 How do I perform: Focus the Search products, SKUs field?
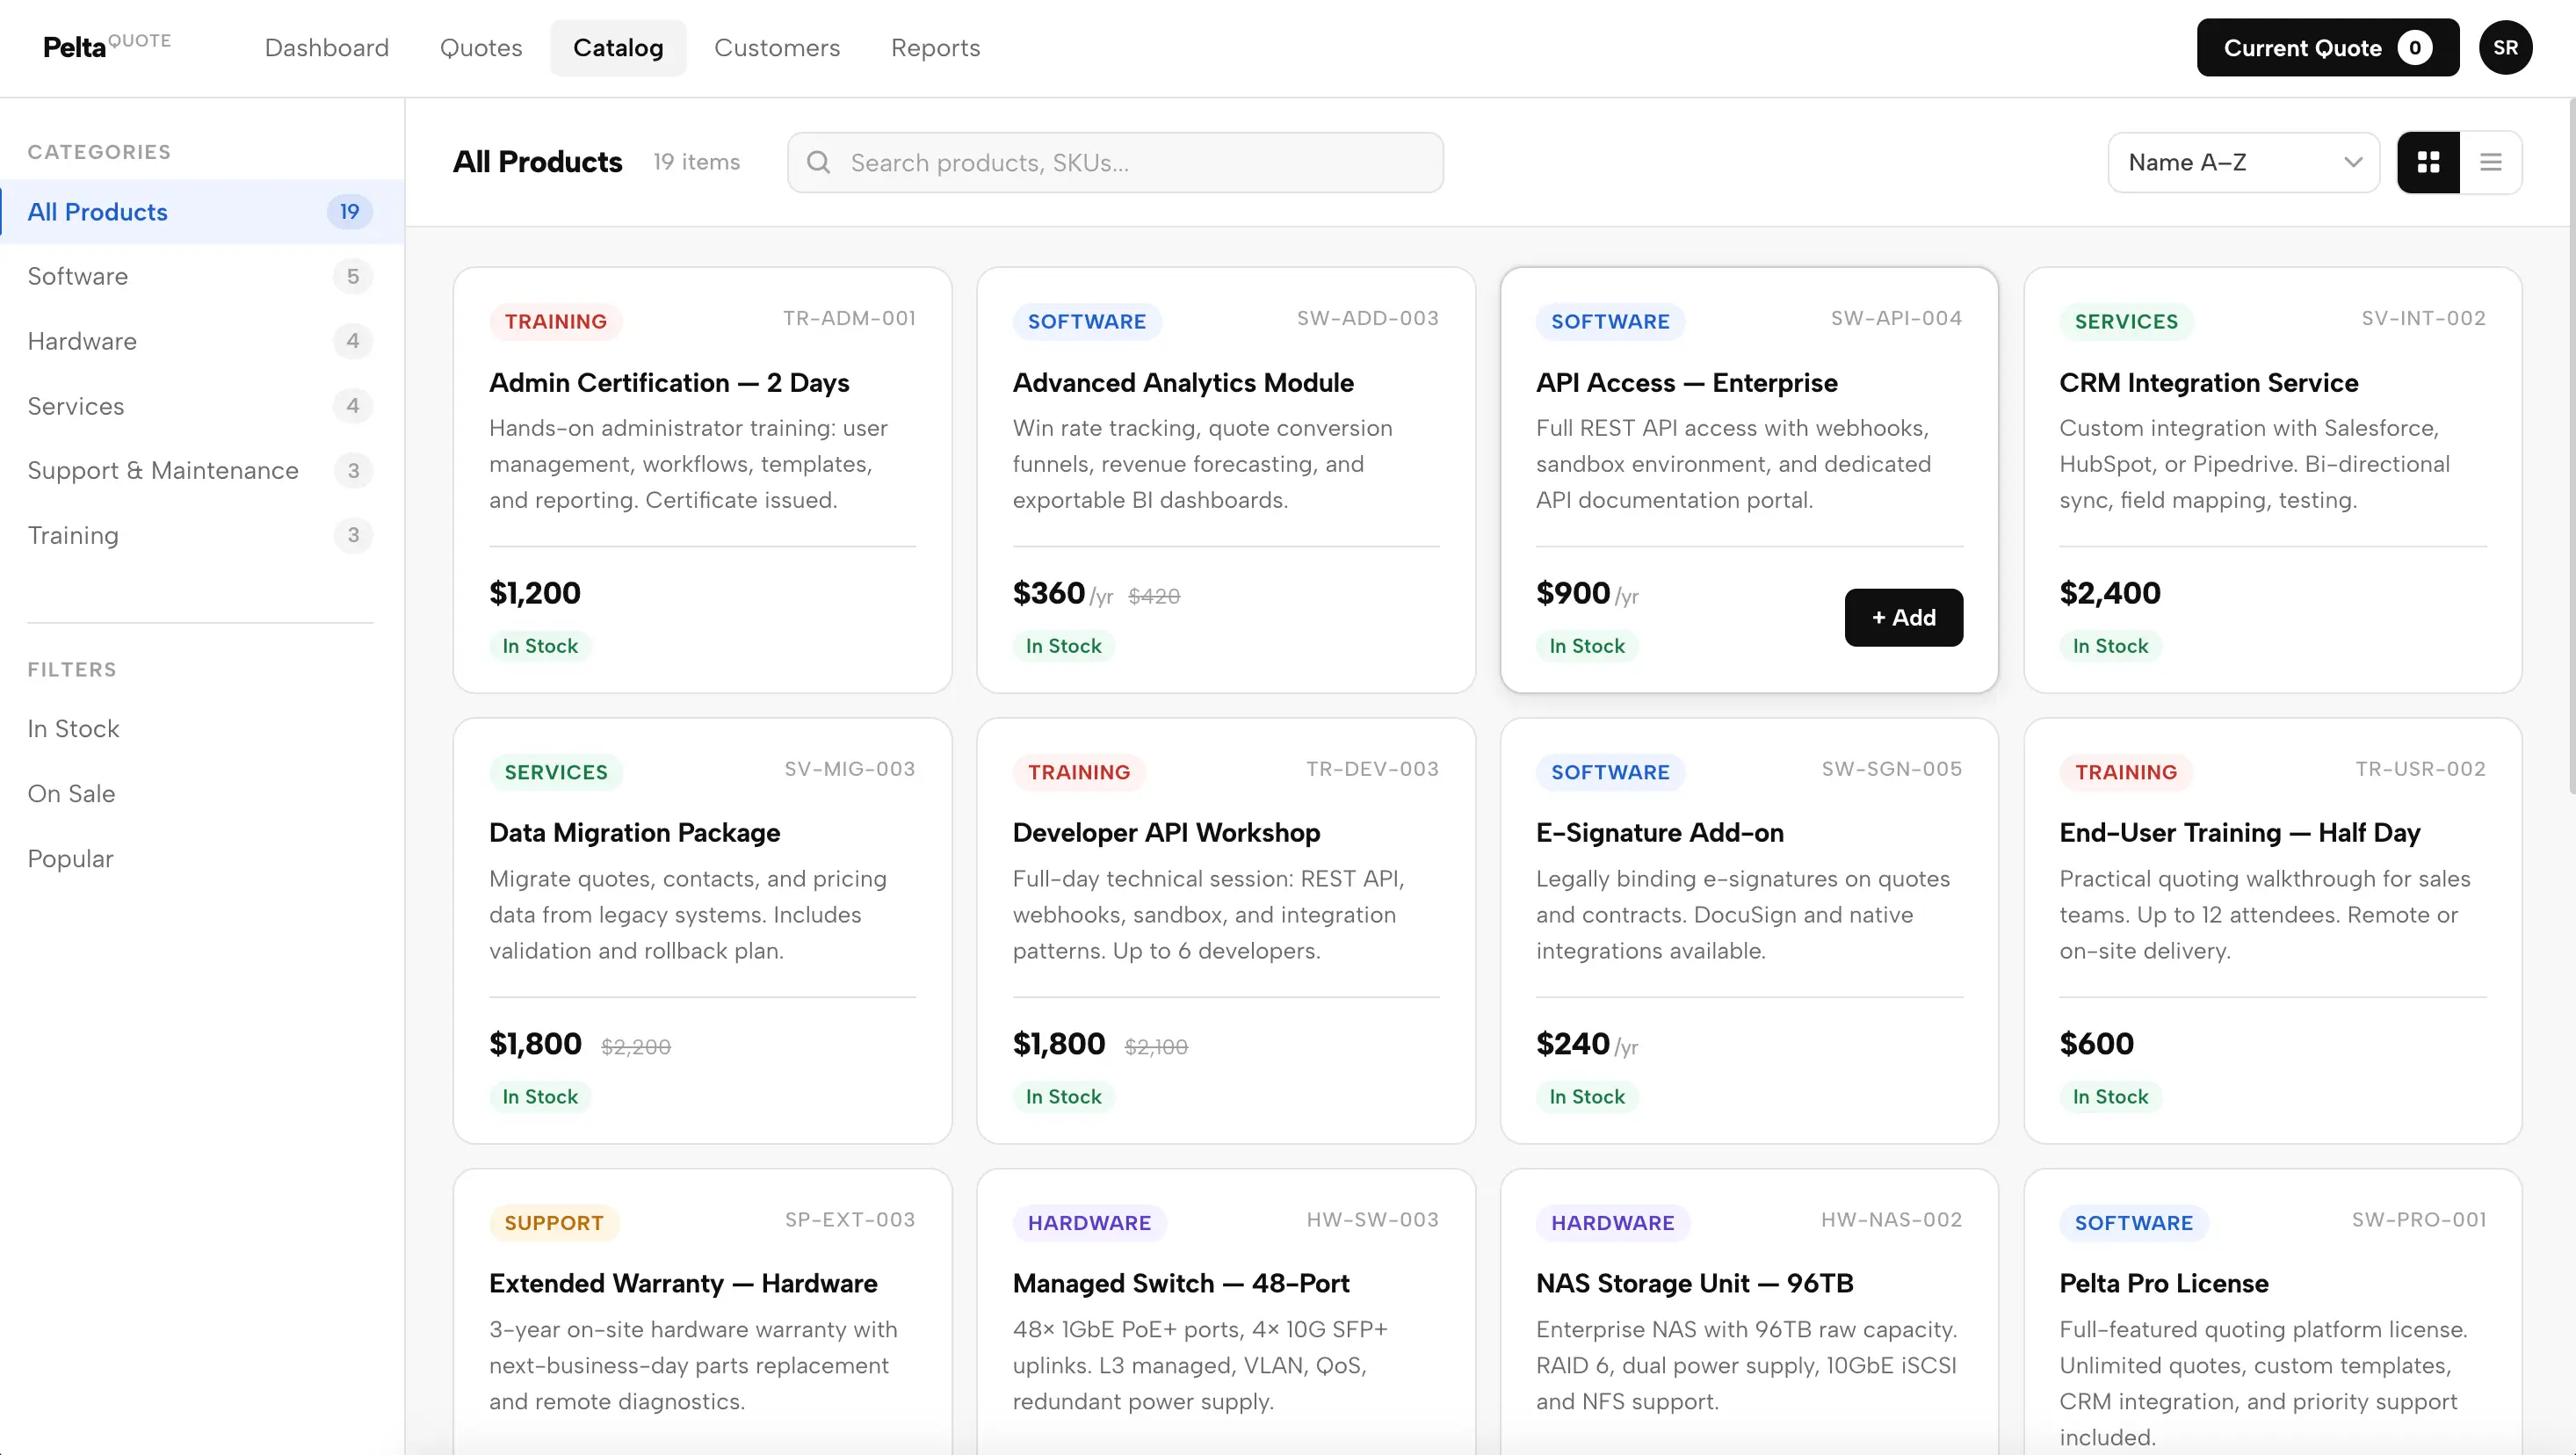tap(1115, 162)
